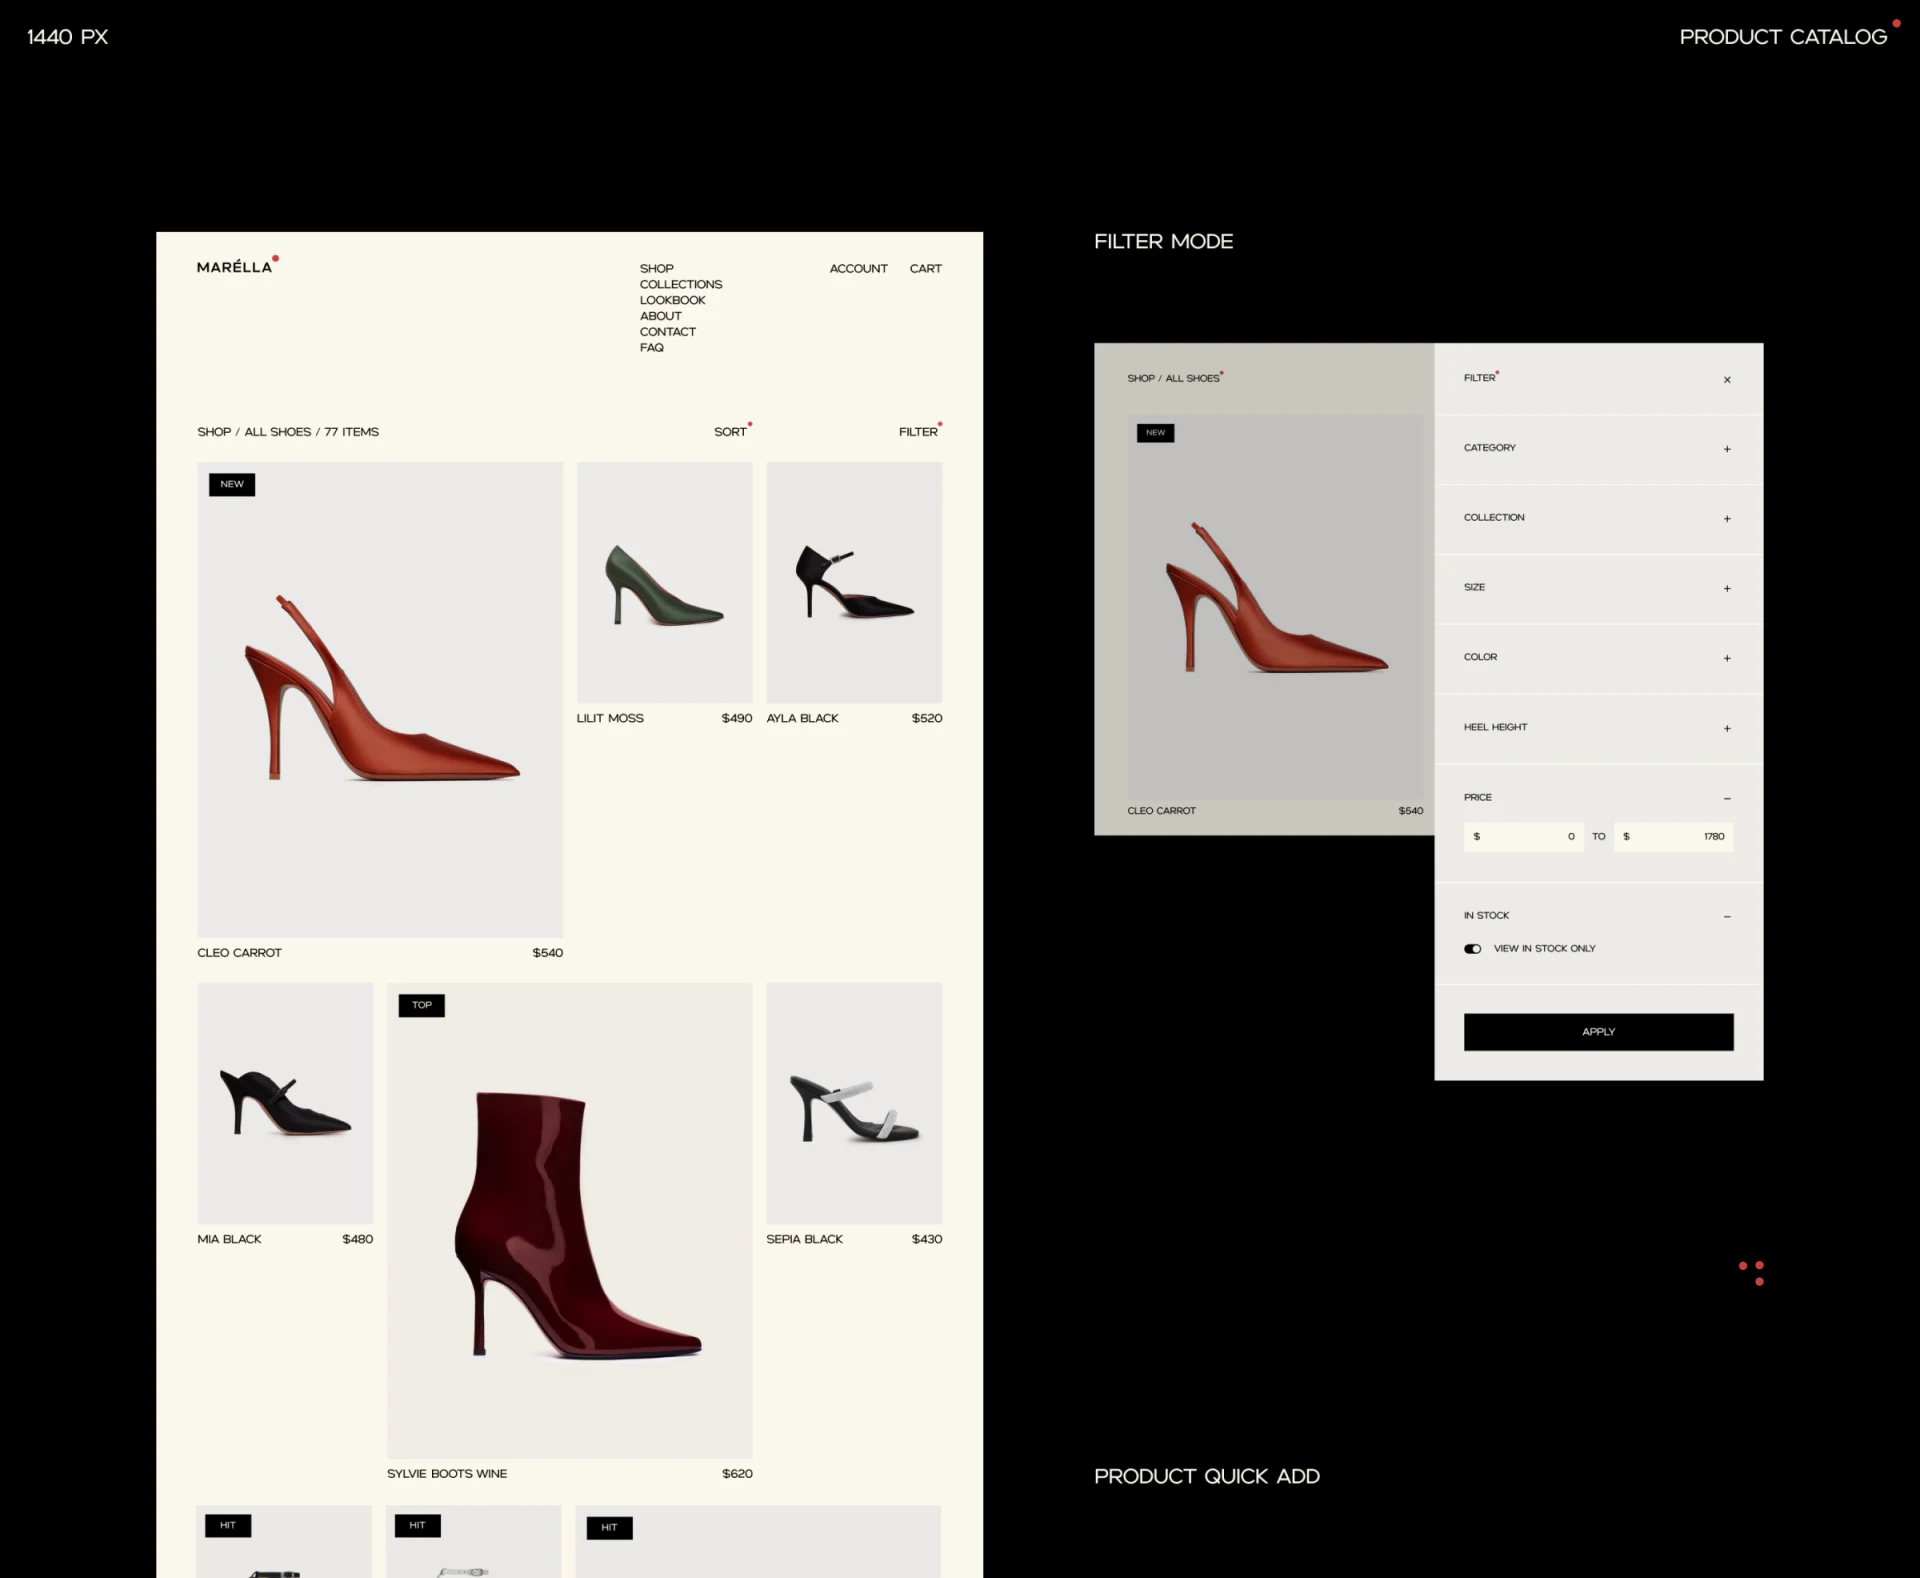Open the Collections menu item
Image resolution: width=1920 pixels, height=1578 pixels.
pos(680,285)
